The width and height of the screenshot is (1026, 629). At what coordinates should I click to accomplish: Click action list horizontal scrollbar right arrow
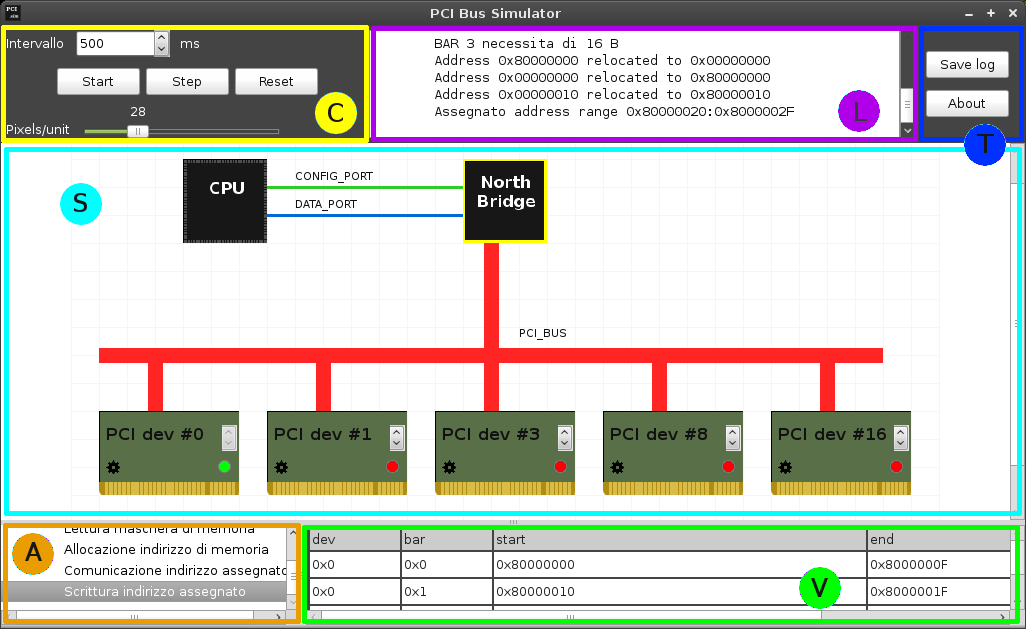point(279,617)
